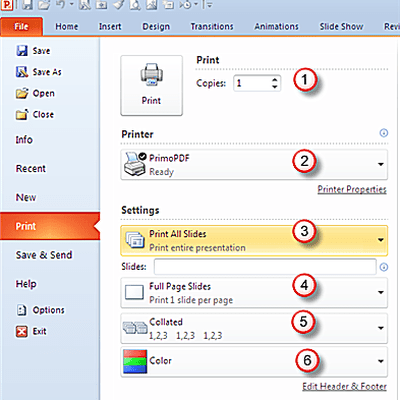Screen dimensions: 400x400
Task: Click the Close folder icon
Action: 22,115
